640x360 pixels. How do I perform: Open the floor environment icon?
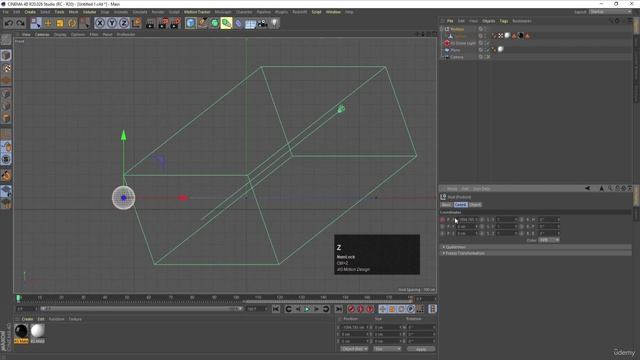250,24
